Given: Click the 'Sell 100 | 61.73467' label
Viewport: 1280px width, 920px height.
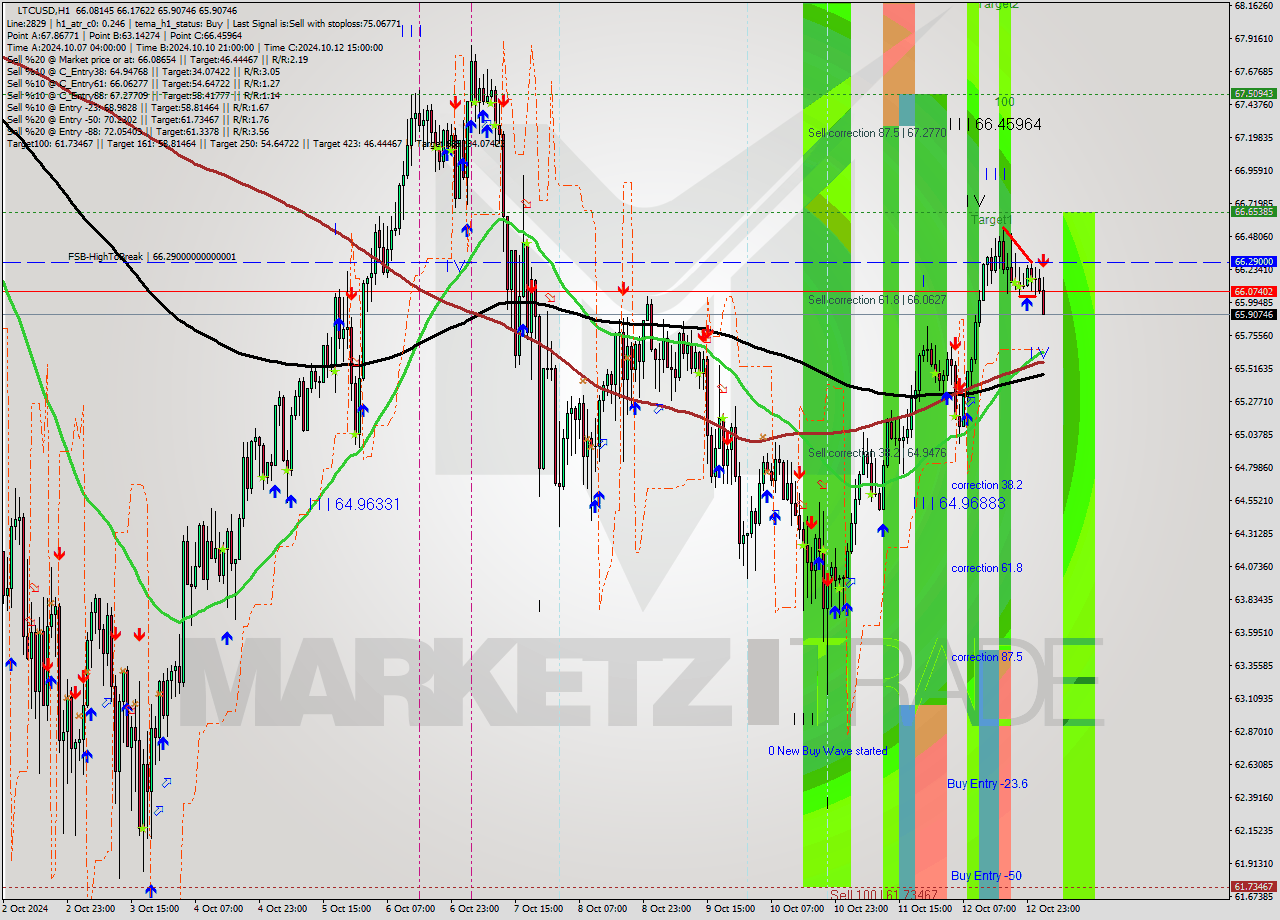Looking at the screenshot, I should (x=884, y=894).
